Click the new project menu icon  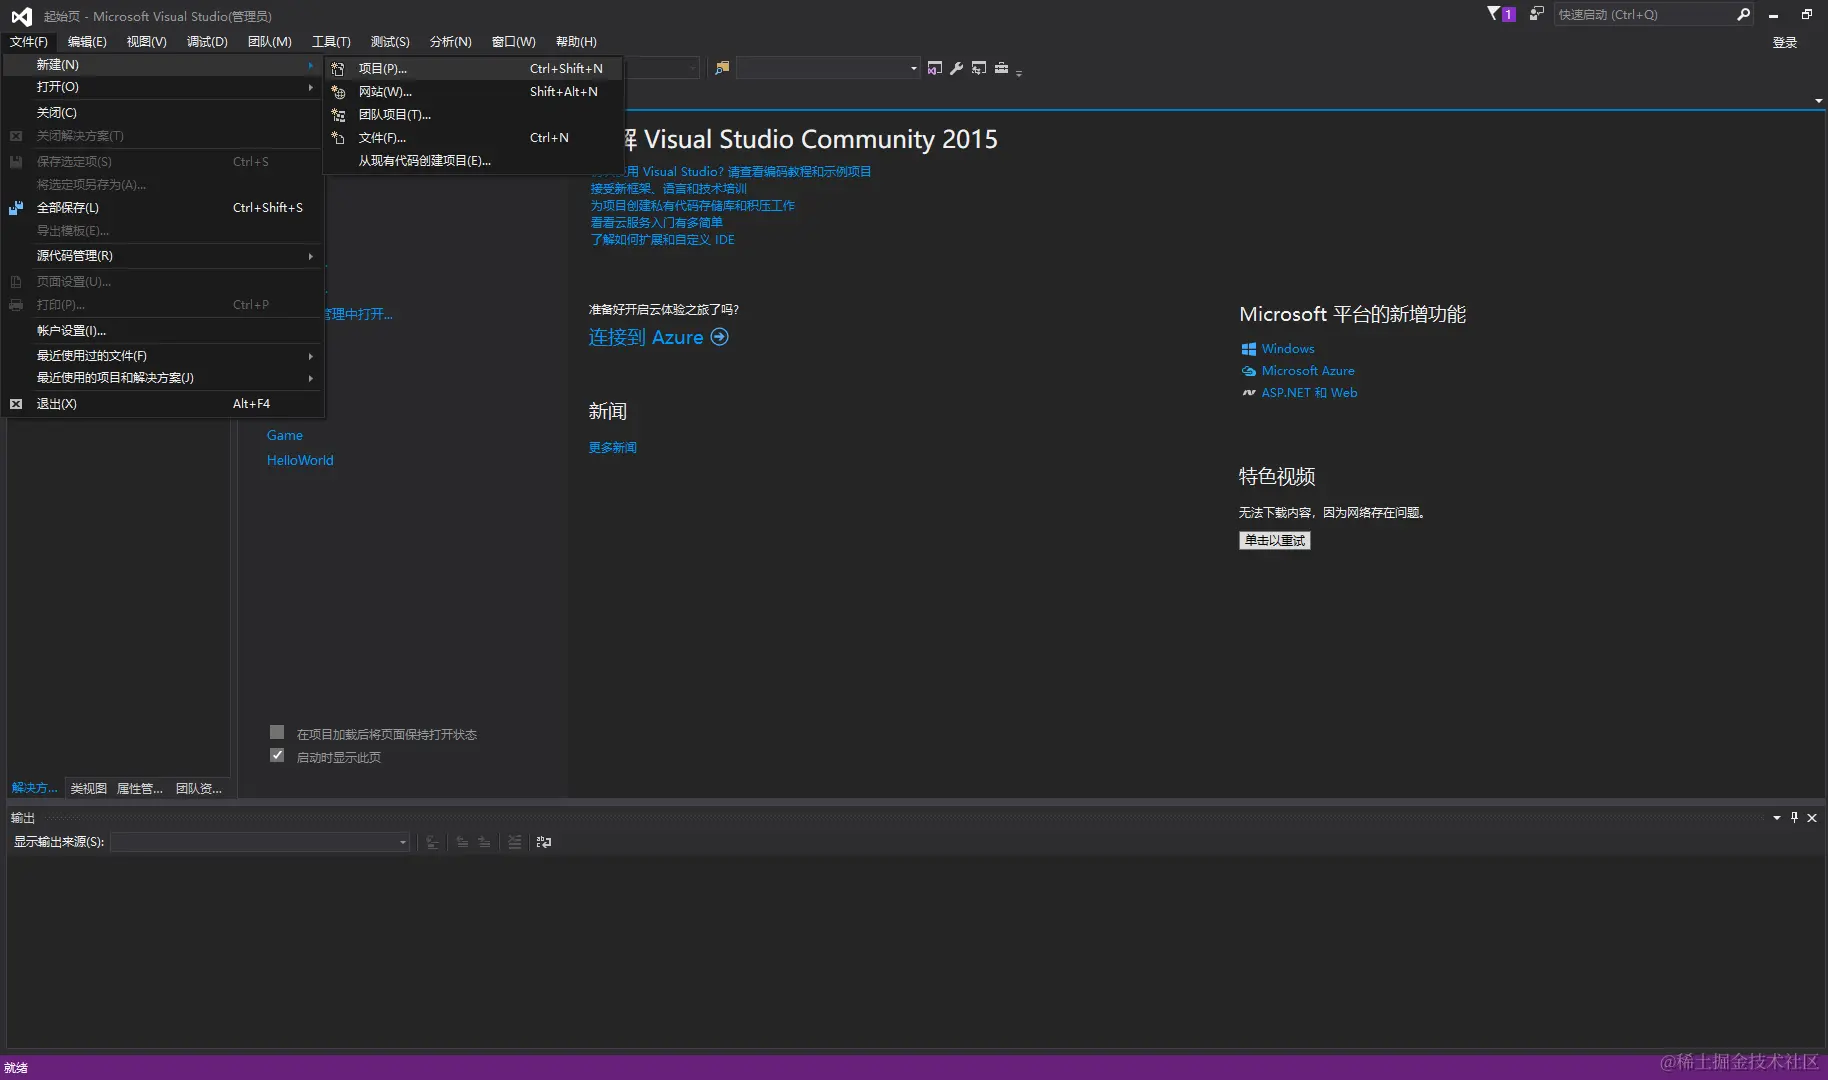click(x=338, y=69)
